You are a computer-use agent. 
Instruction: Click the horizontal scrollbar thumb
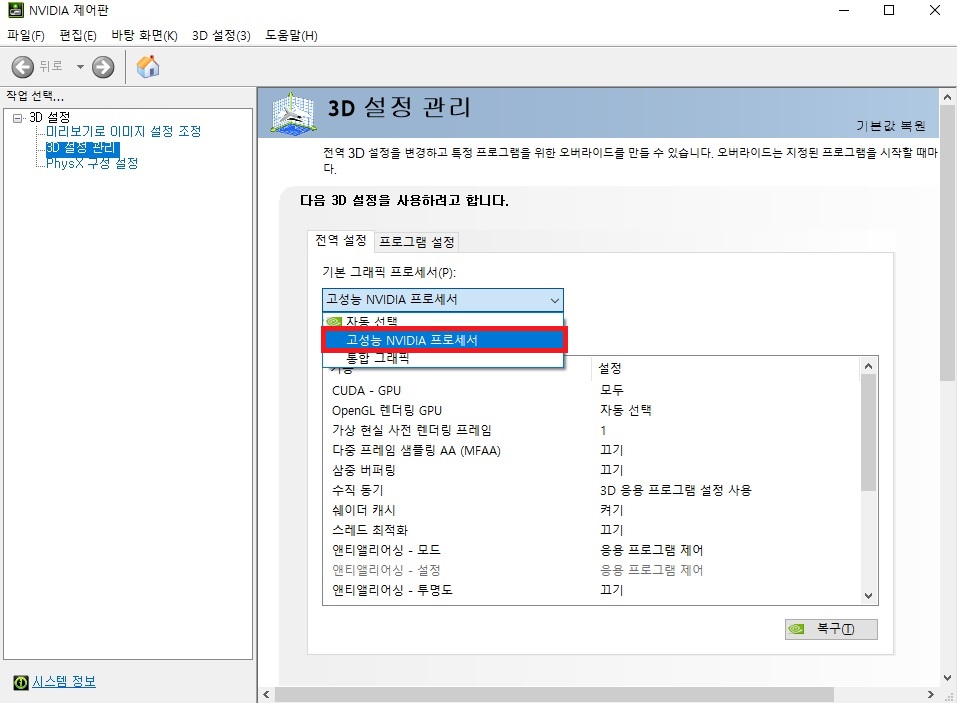554,694
